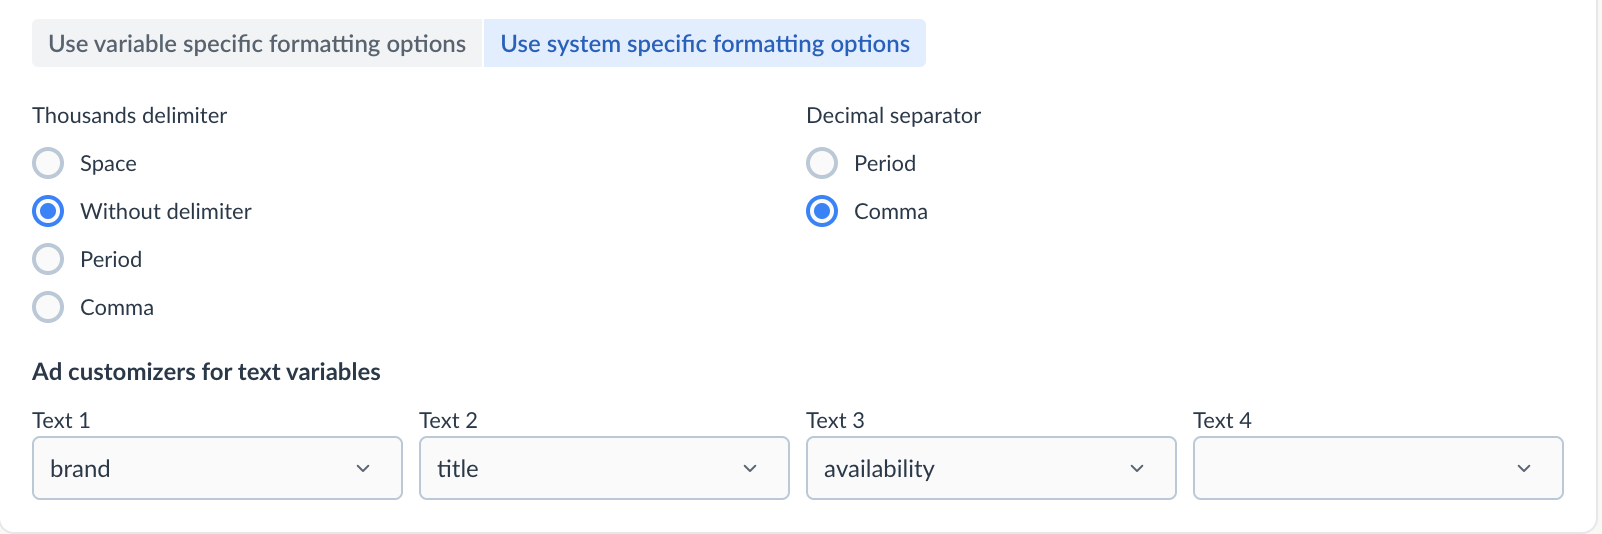1602x534 pixels.
Task: Click the 'Space' option label text
Action: pos(108,163)
